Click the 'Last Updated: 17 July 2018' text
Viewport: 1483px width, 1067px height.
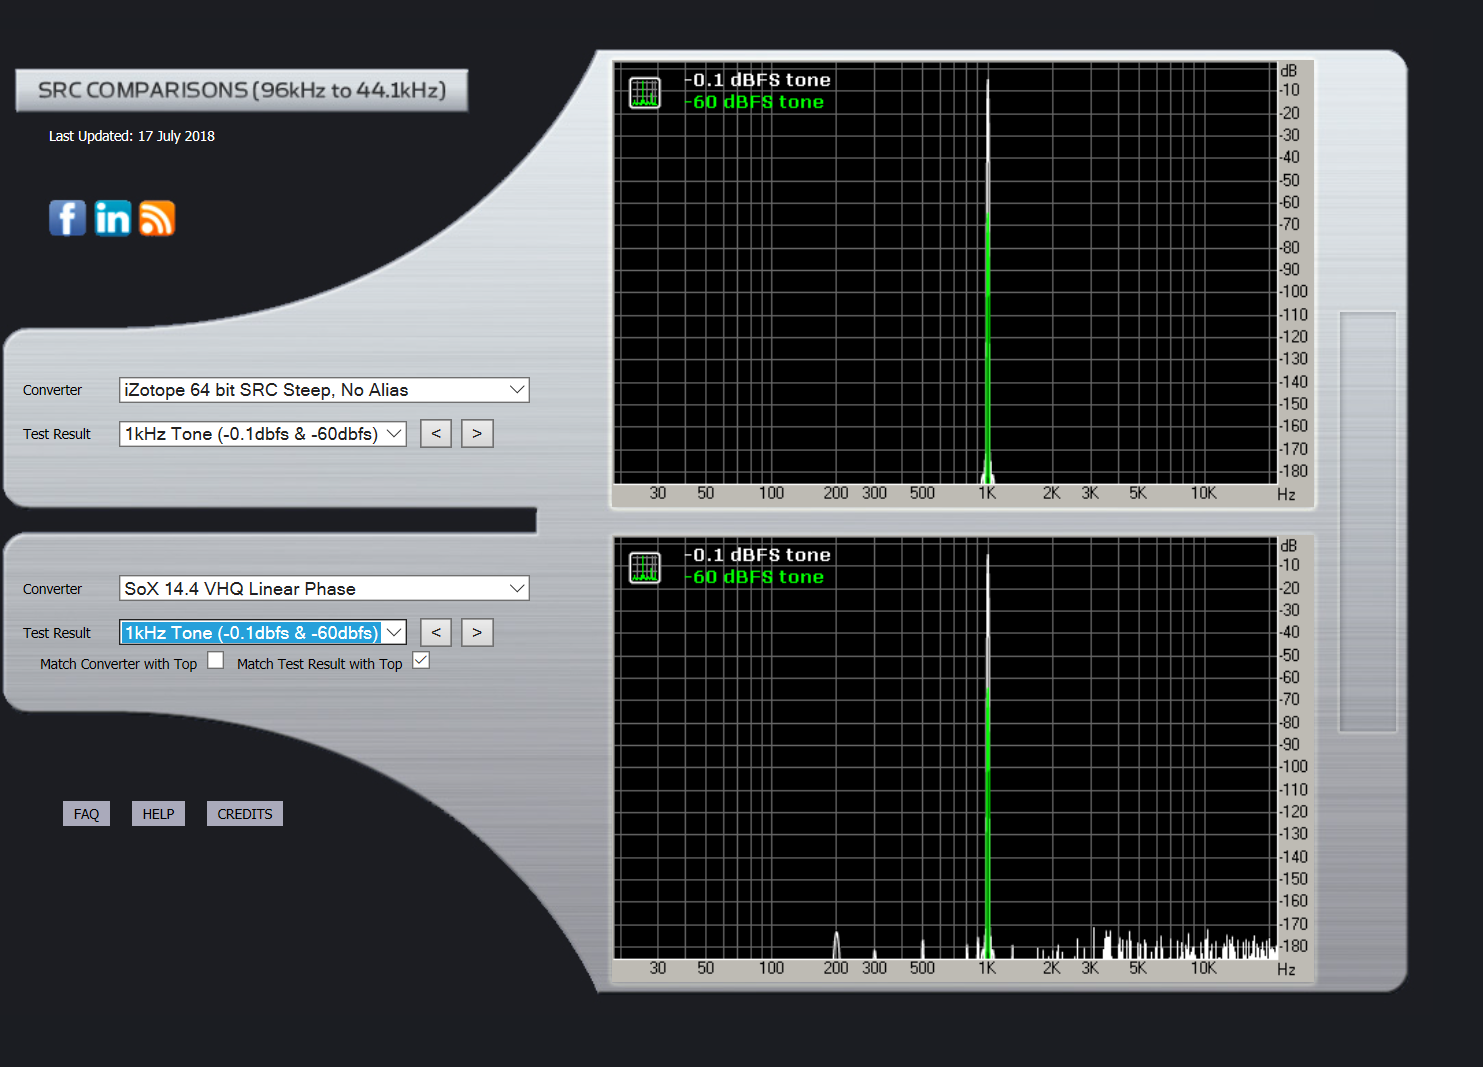[132, 136]
